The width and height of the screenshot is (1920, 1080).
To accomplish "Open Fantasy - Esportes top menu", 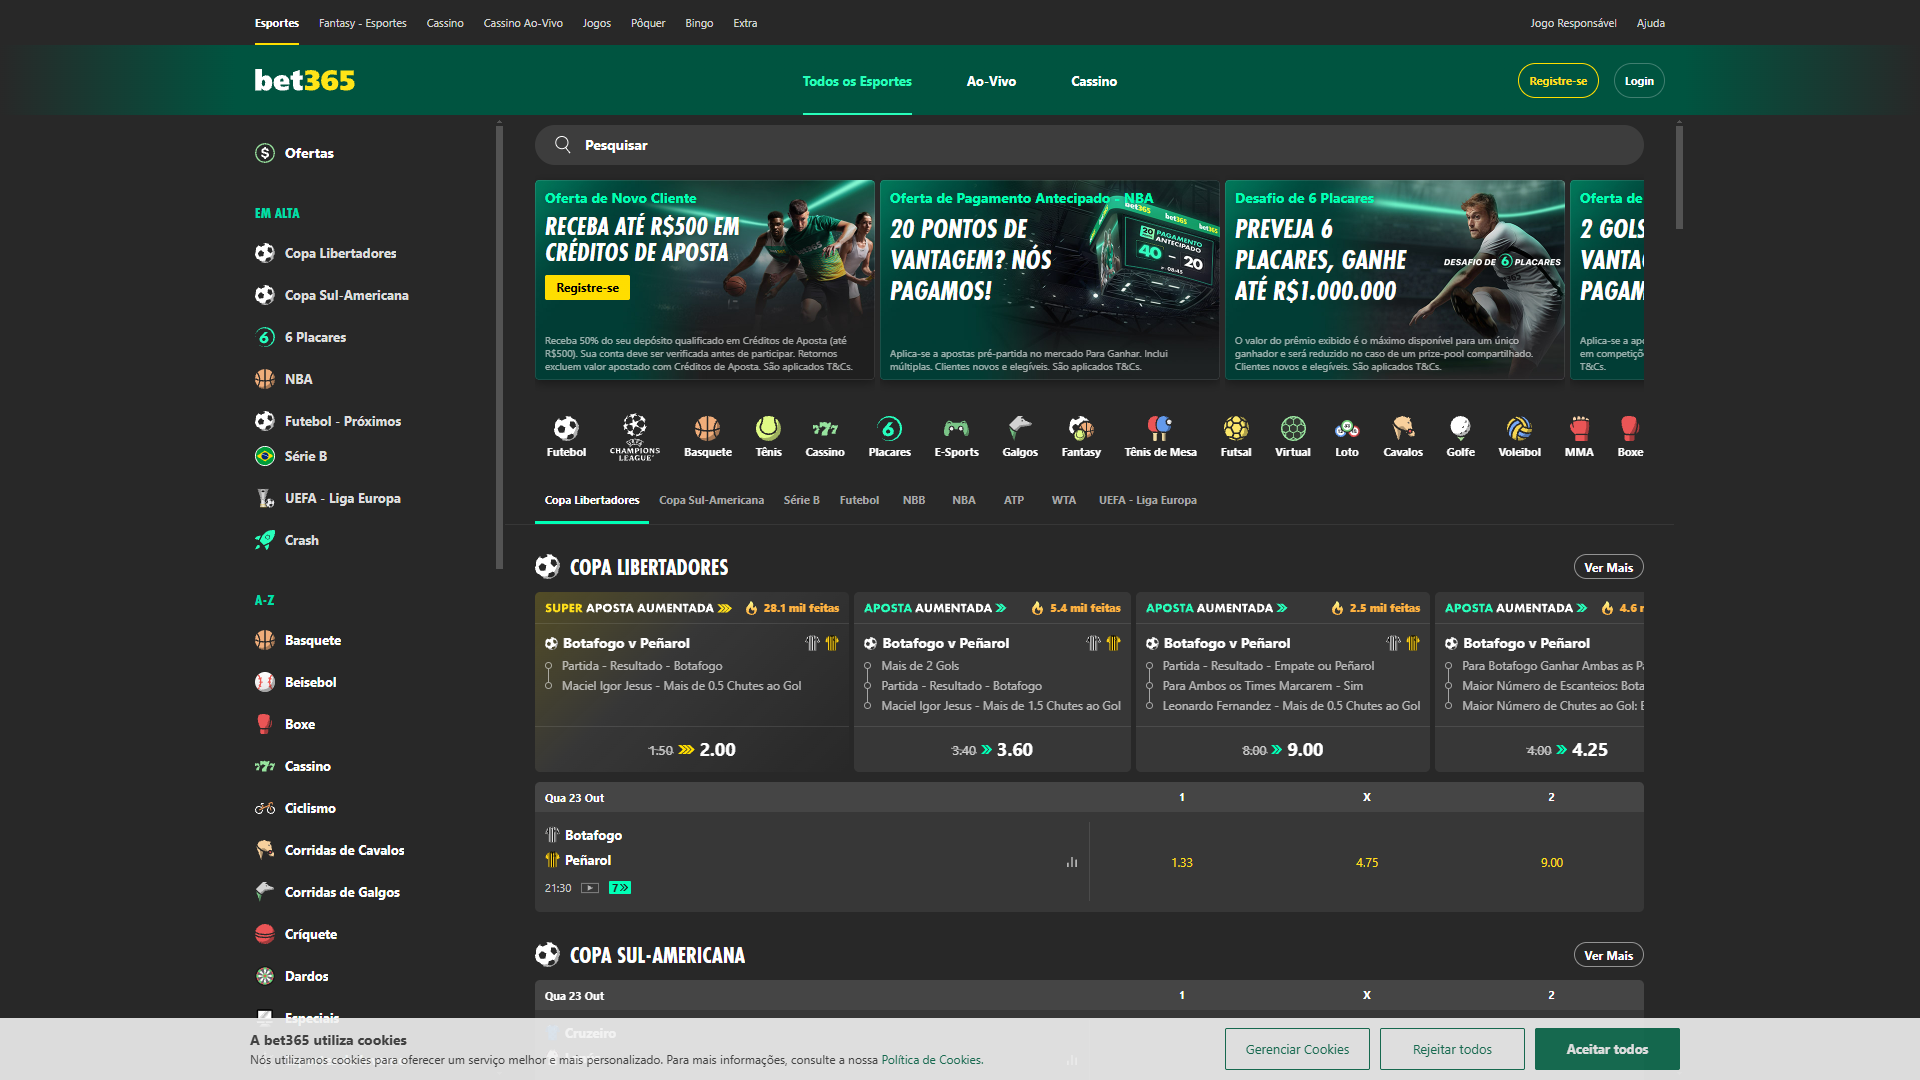I will click(x=362, y=23).
